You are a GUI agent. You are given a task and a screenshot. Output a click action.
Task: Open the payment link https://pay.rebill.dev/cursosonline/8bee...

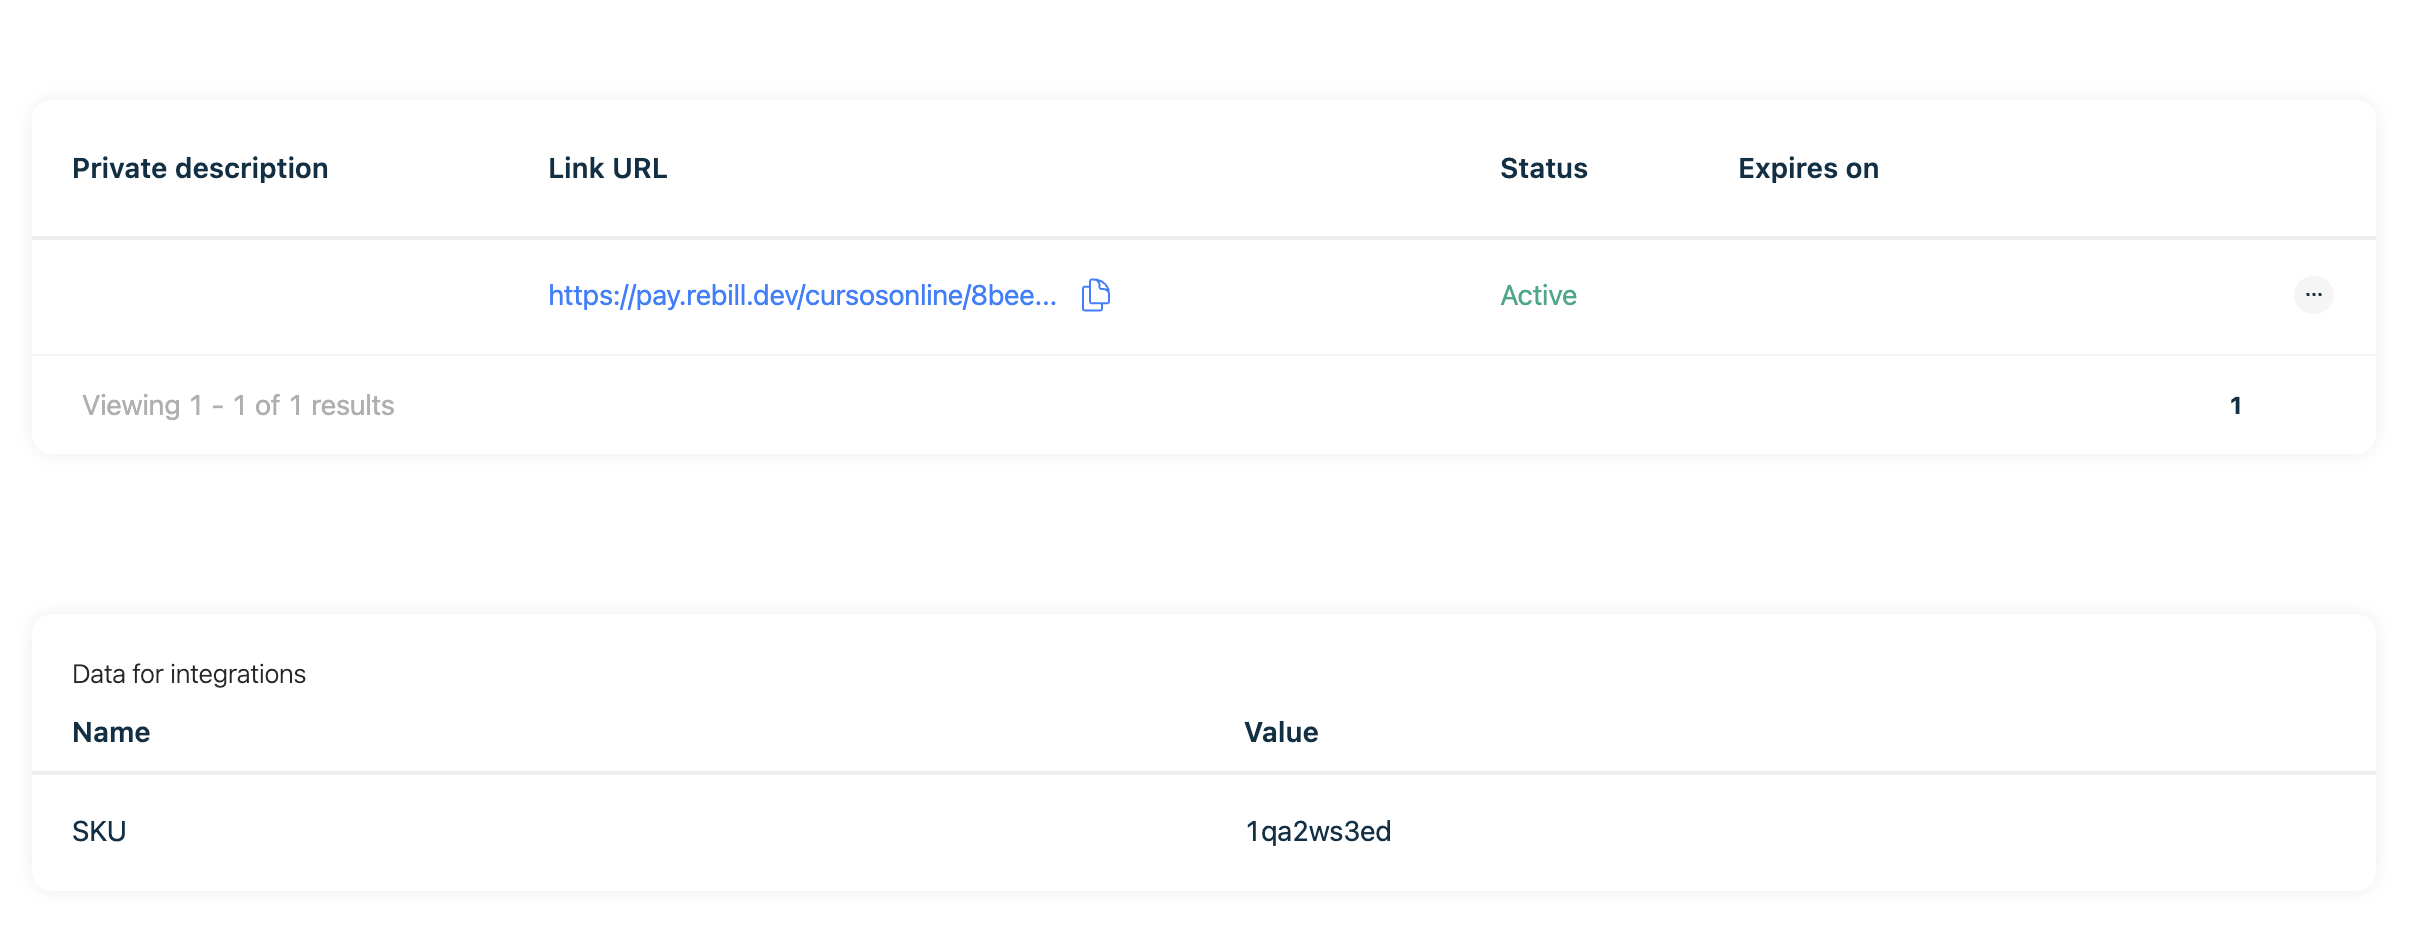(800, 295)
